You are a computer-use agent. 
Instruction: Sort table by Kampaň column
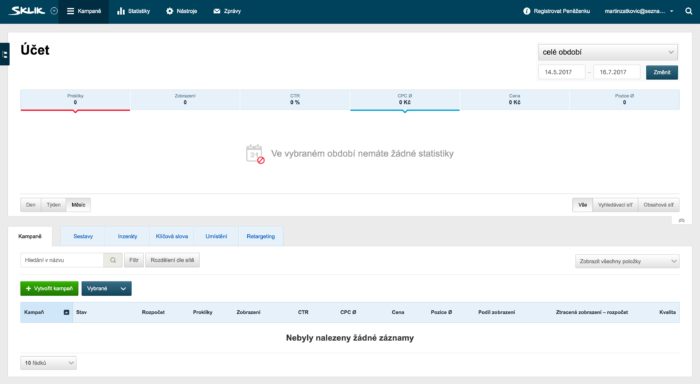[x=34, y=312]
